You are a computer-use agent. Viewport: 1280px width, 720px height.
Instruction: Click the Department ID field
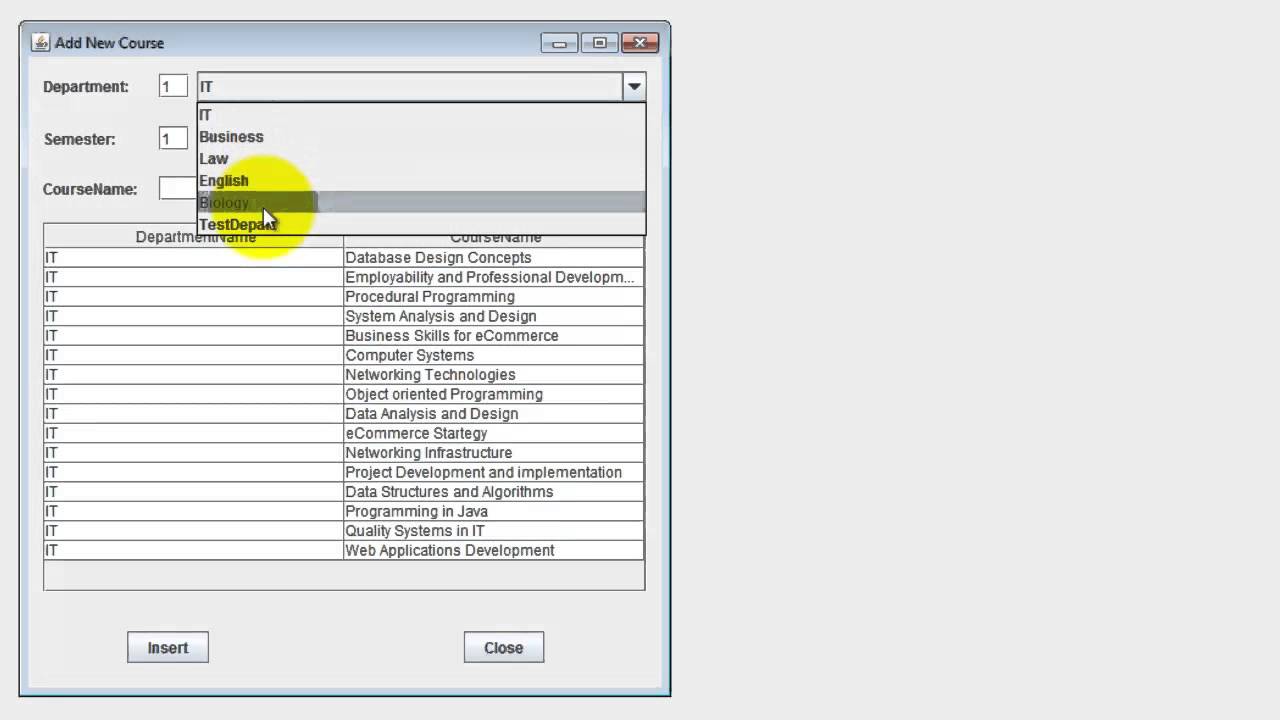click(173, 86)
